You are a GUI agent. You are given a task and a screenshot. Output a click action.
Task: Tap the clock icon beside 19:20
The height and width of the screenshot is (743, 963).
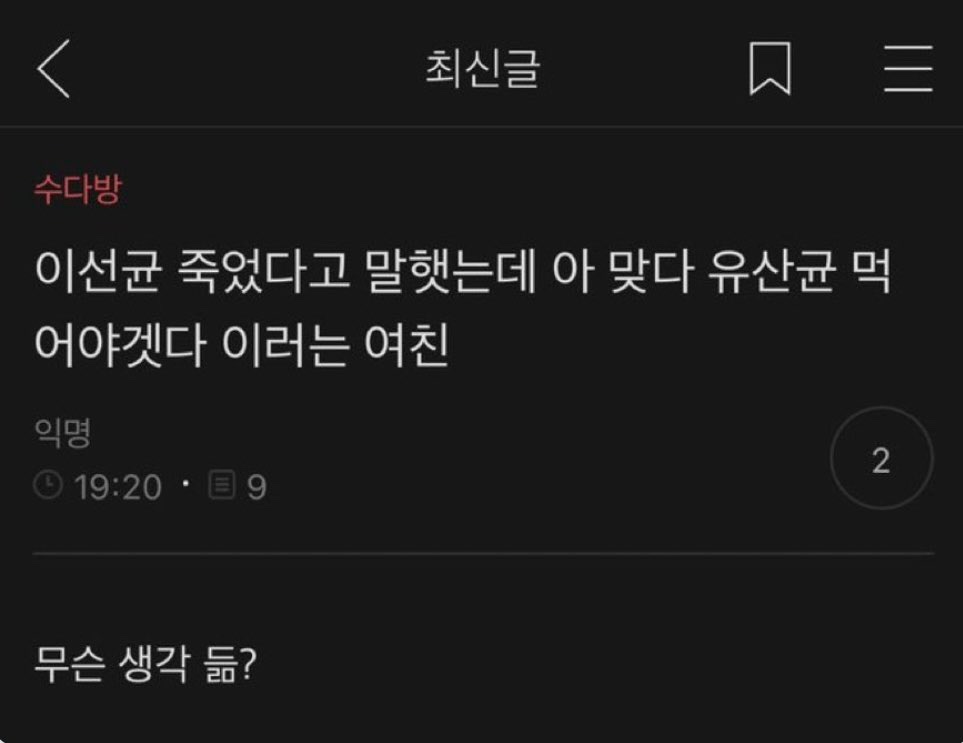point(48,485)
